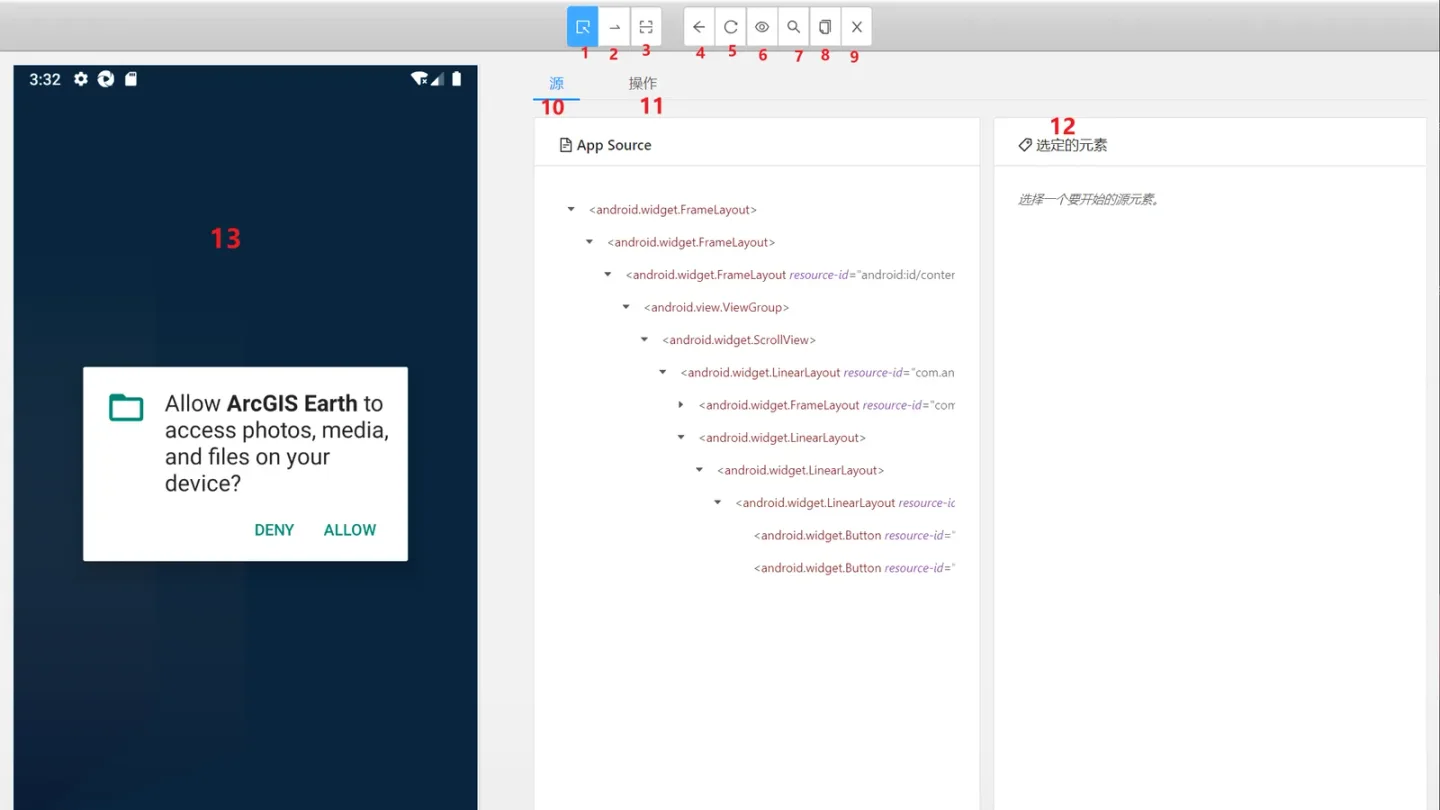Click the cellular signal icon in status bar
Screen dimensions: 1440x810
(437, 79)
